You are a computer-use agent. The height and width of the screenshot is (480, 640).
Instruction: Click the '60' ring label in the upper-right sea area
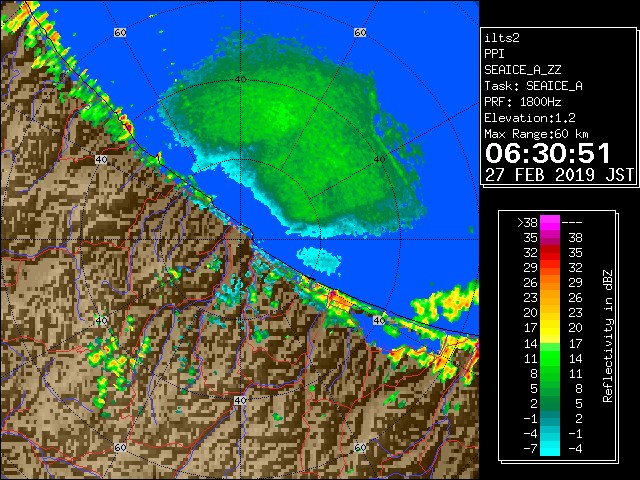pyautogui.click(x=360, y=32)
